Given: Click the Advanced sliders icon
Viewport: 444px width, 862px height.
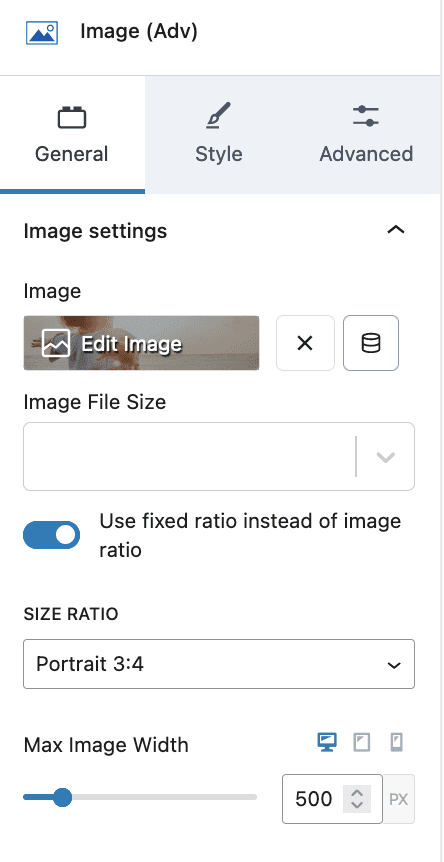Looking at the screenshot, I should [366, 116].
